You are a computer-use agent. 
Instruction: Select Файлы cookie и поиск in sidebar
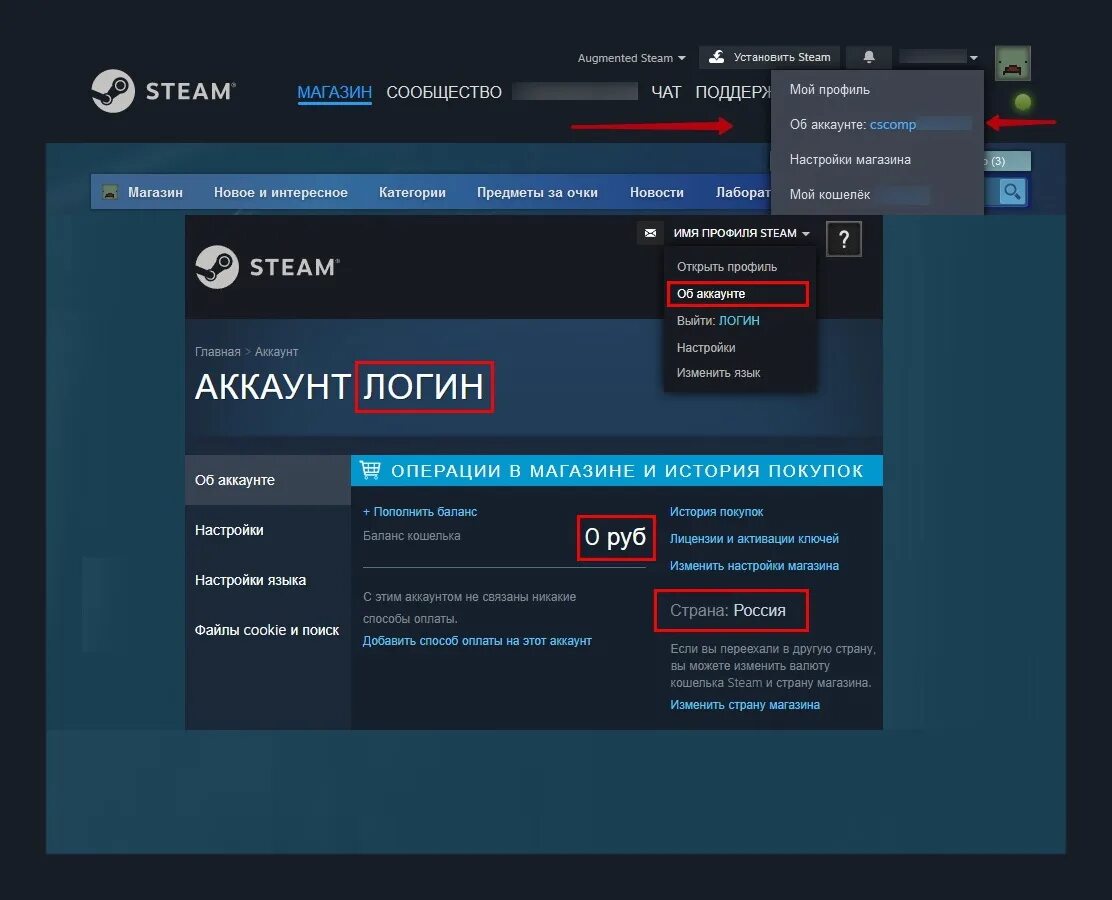tap(268, 630)
